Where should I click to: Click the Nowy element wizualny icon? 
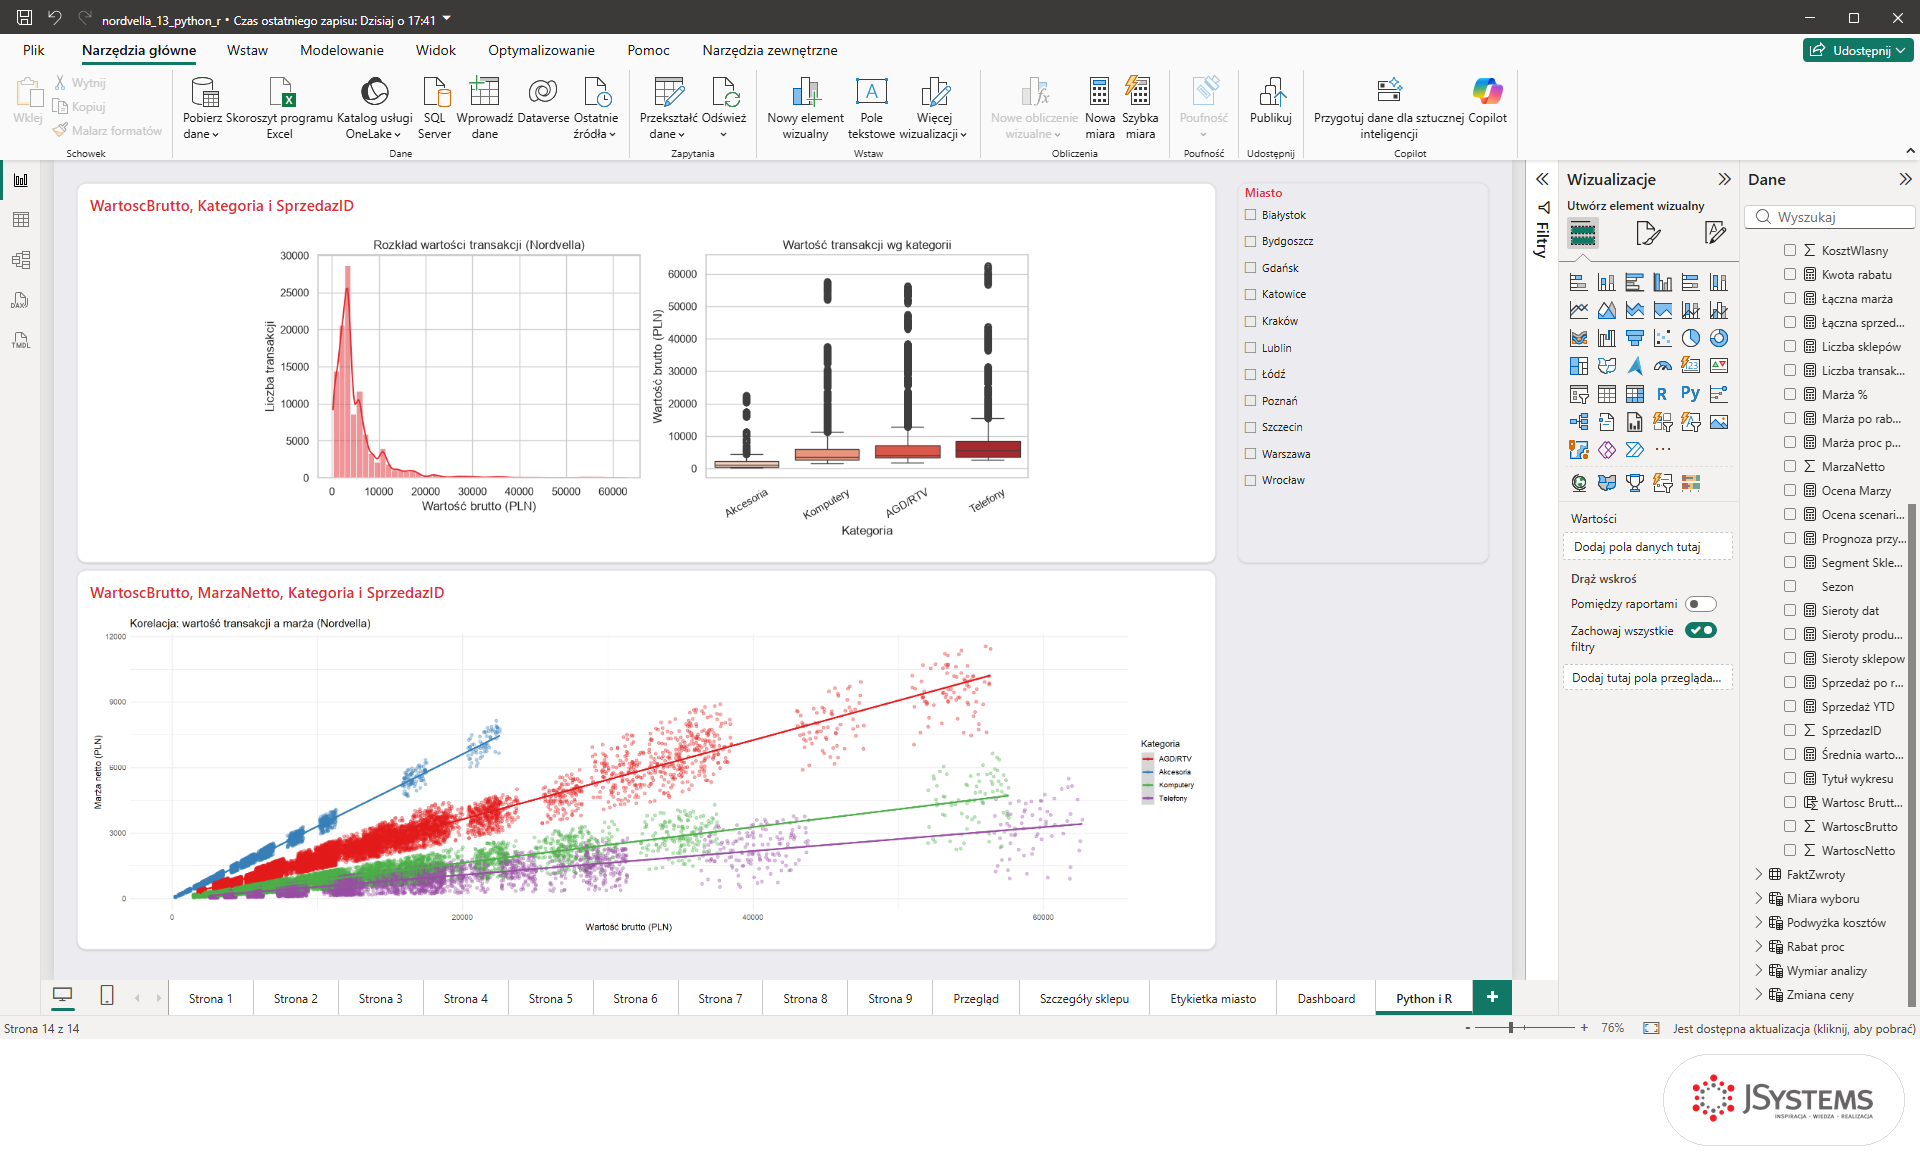click(805, 107)
